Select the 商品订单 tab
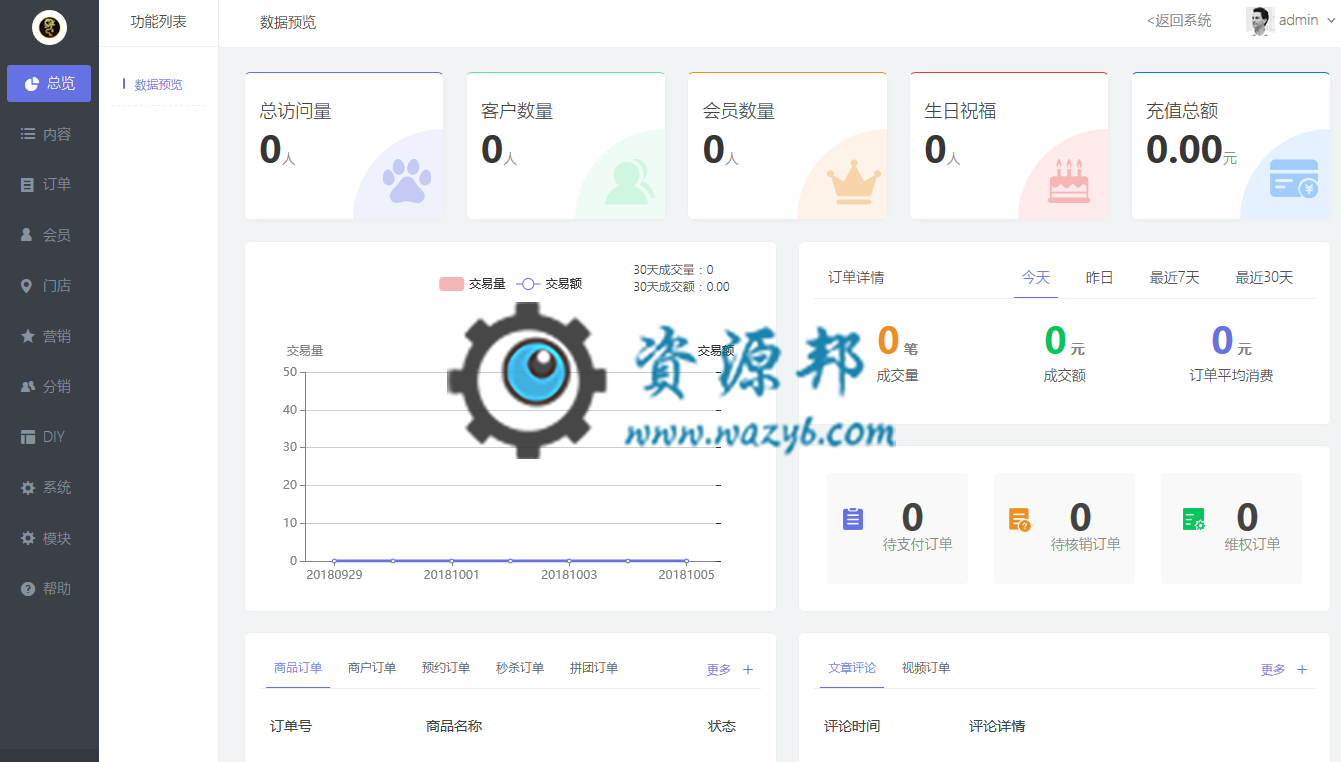 pos(298,668)
